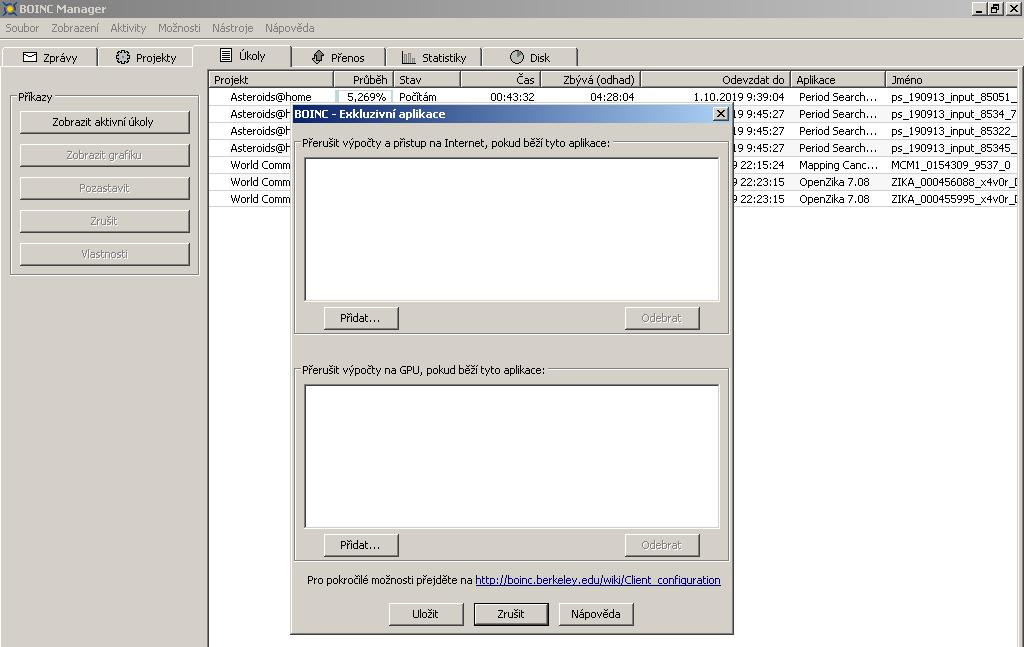Open the Zobrazení menu
This screenshot has height=647, width=1024.
[x=75, y=28]
